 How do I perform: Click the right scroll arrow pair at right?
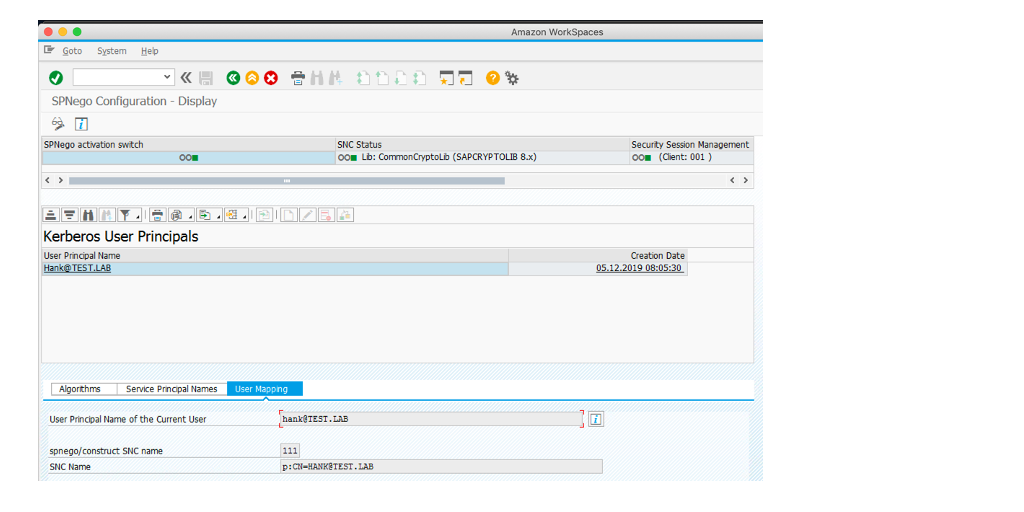[x=739, y=180]
